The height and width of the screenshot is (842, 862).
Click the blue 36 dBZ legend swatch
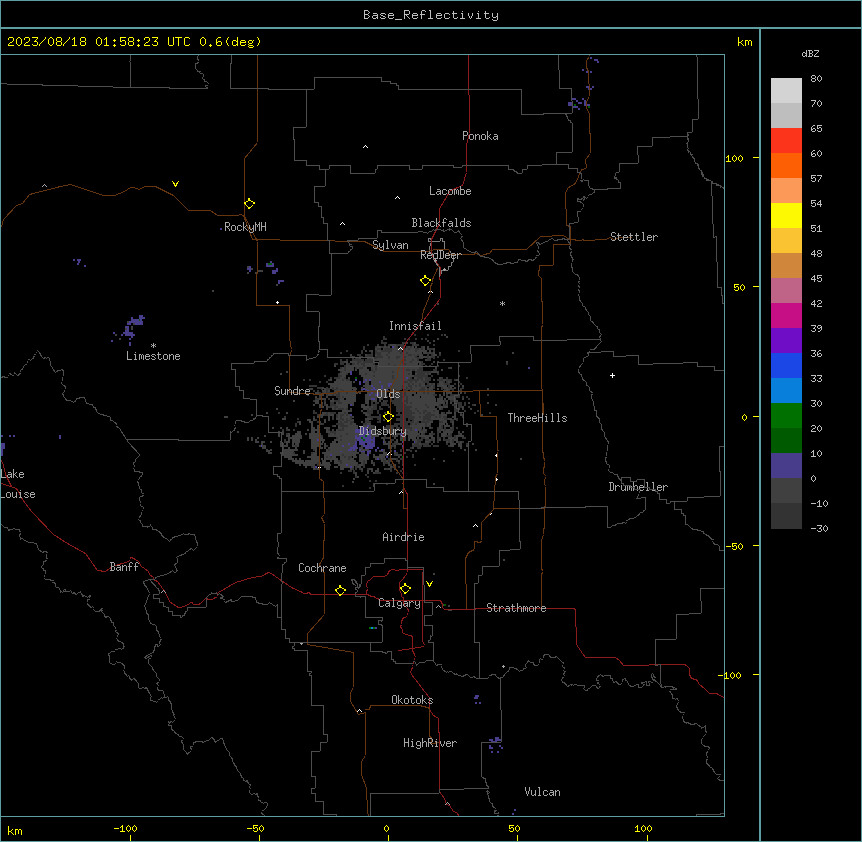[x=786, y=365]
